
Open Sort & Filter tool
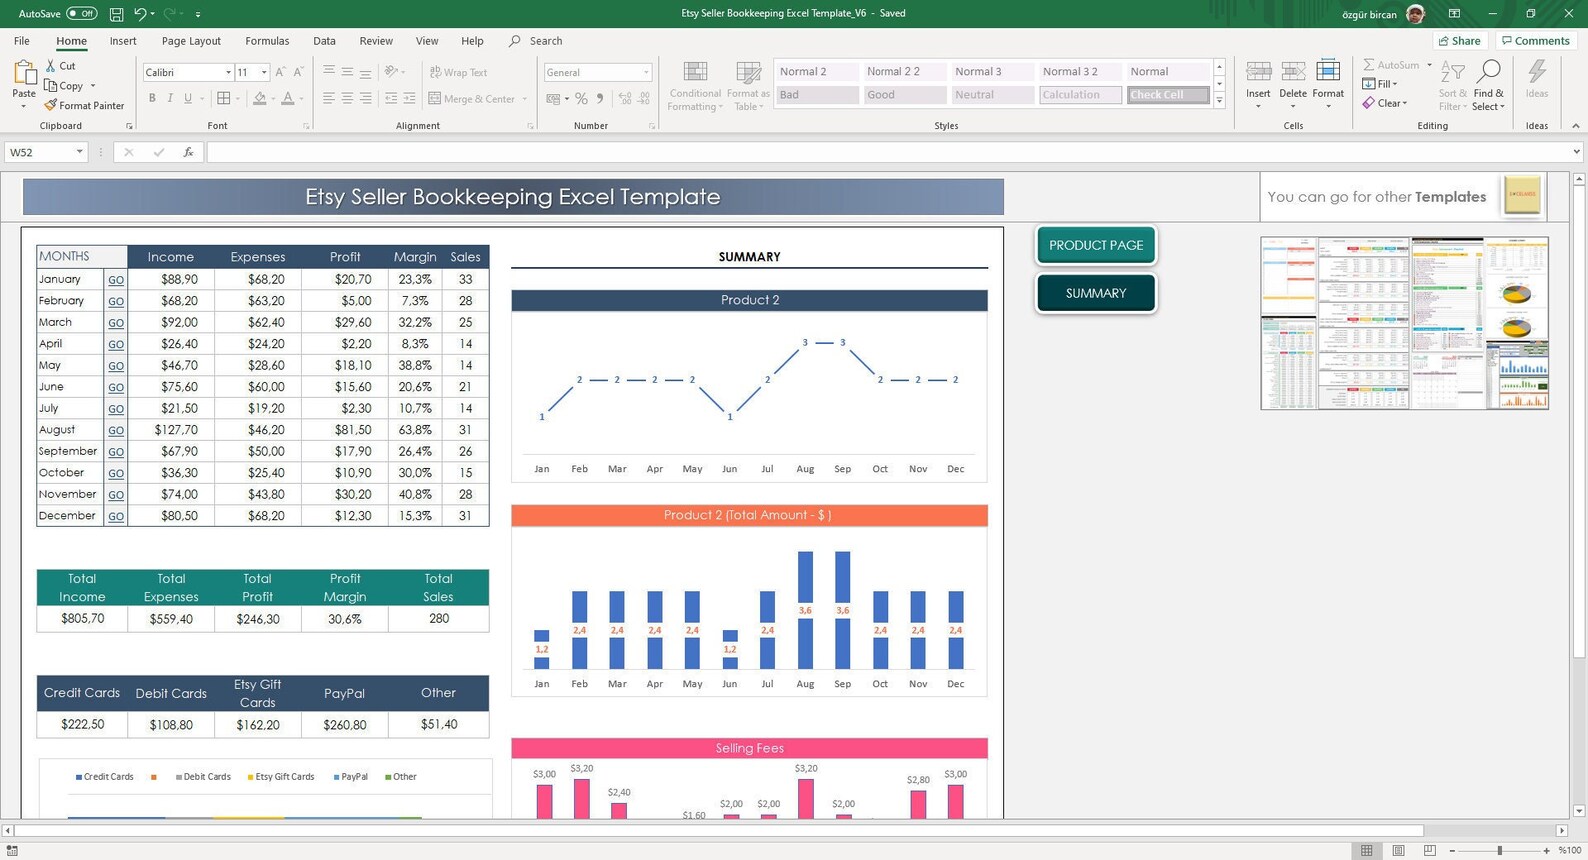[1452, 86]
